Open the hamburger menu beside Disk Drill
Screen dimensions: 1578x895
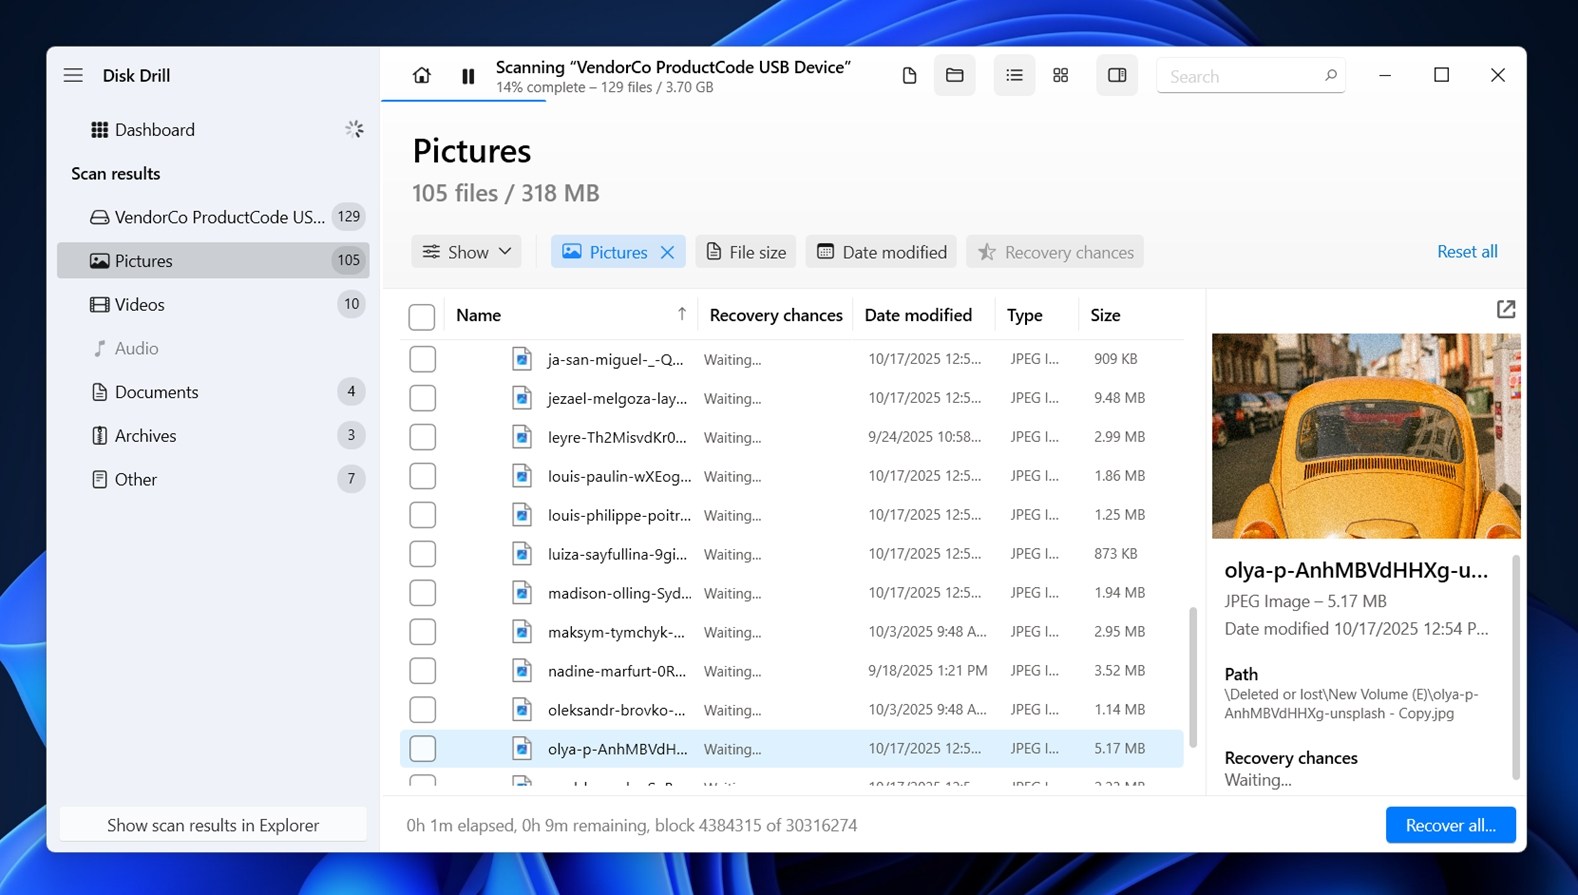coord(73,75)
